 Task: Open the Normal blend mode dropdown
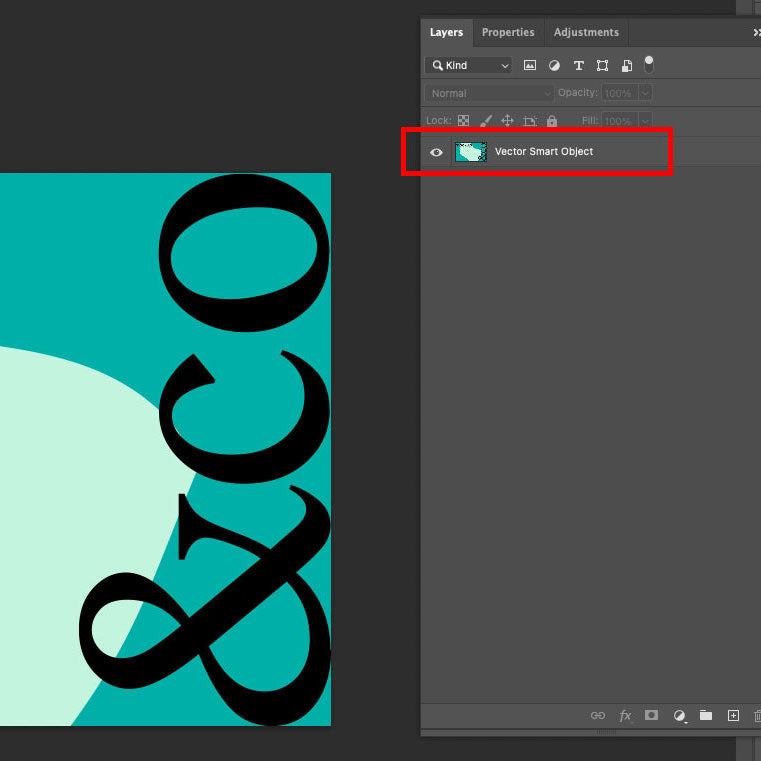pos(489,93)
